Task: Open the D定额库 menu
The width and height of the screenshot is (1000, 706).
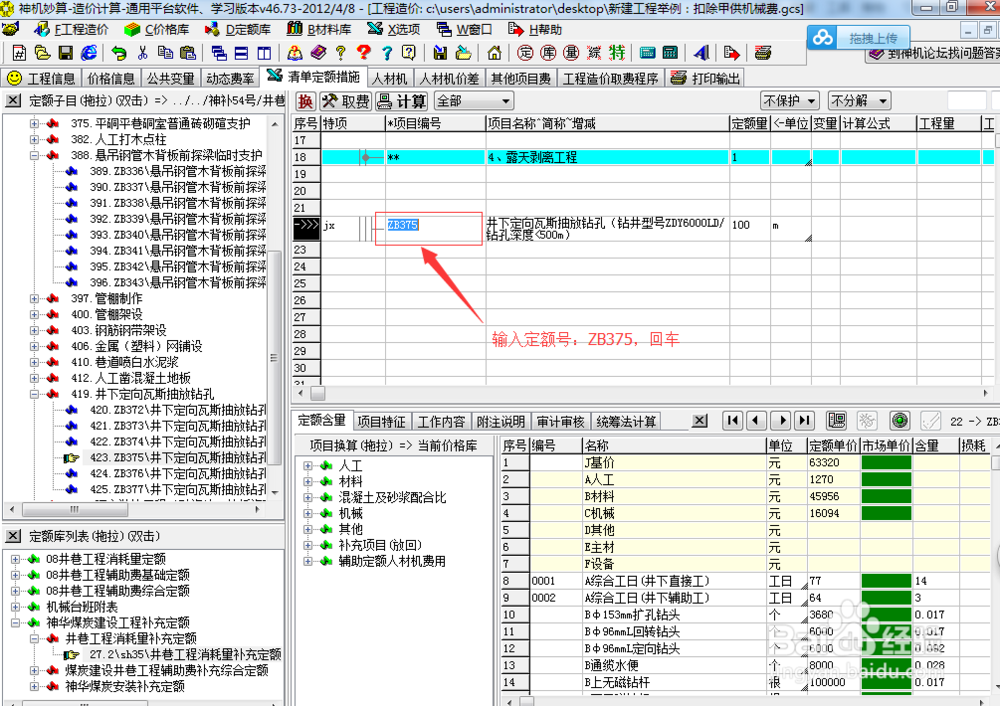Action: click(x=238, y=29)
